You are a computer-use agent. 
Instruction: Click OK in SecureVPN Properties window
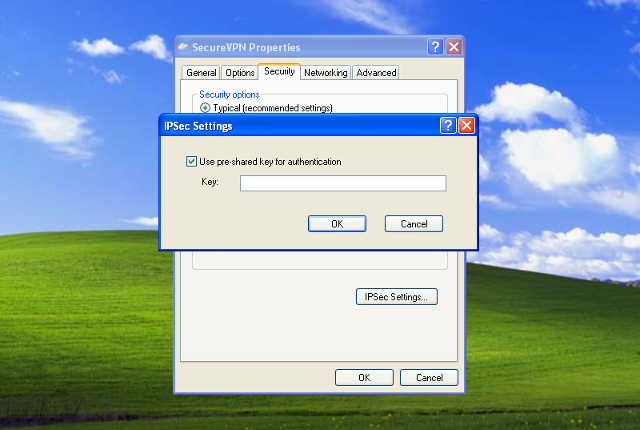pos(364,377)
